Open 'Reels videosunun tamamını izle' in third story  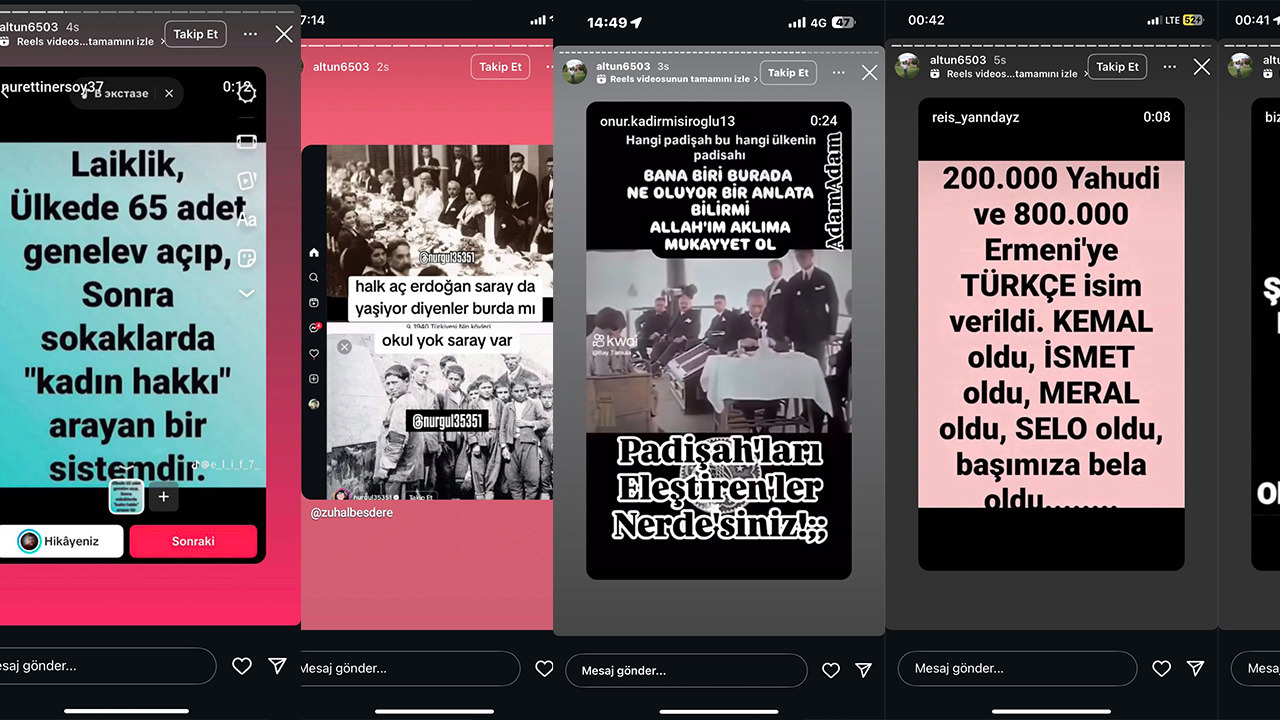point(678,79)
